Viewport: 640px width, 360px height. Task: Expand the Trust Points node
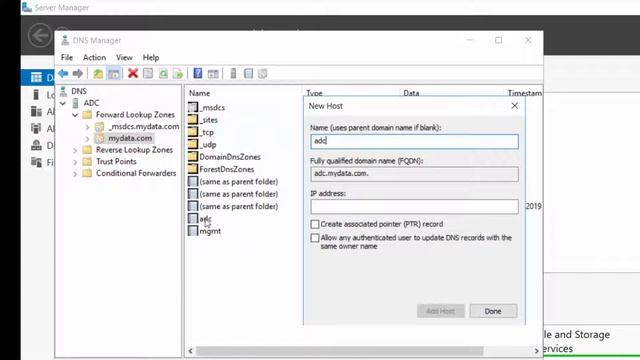(x=75, y=162)
